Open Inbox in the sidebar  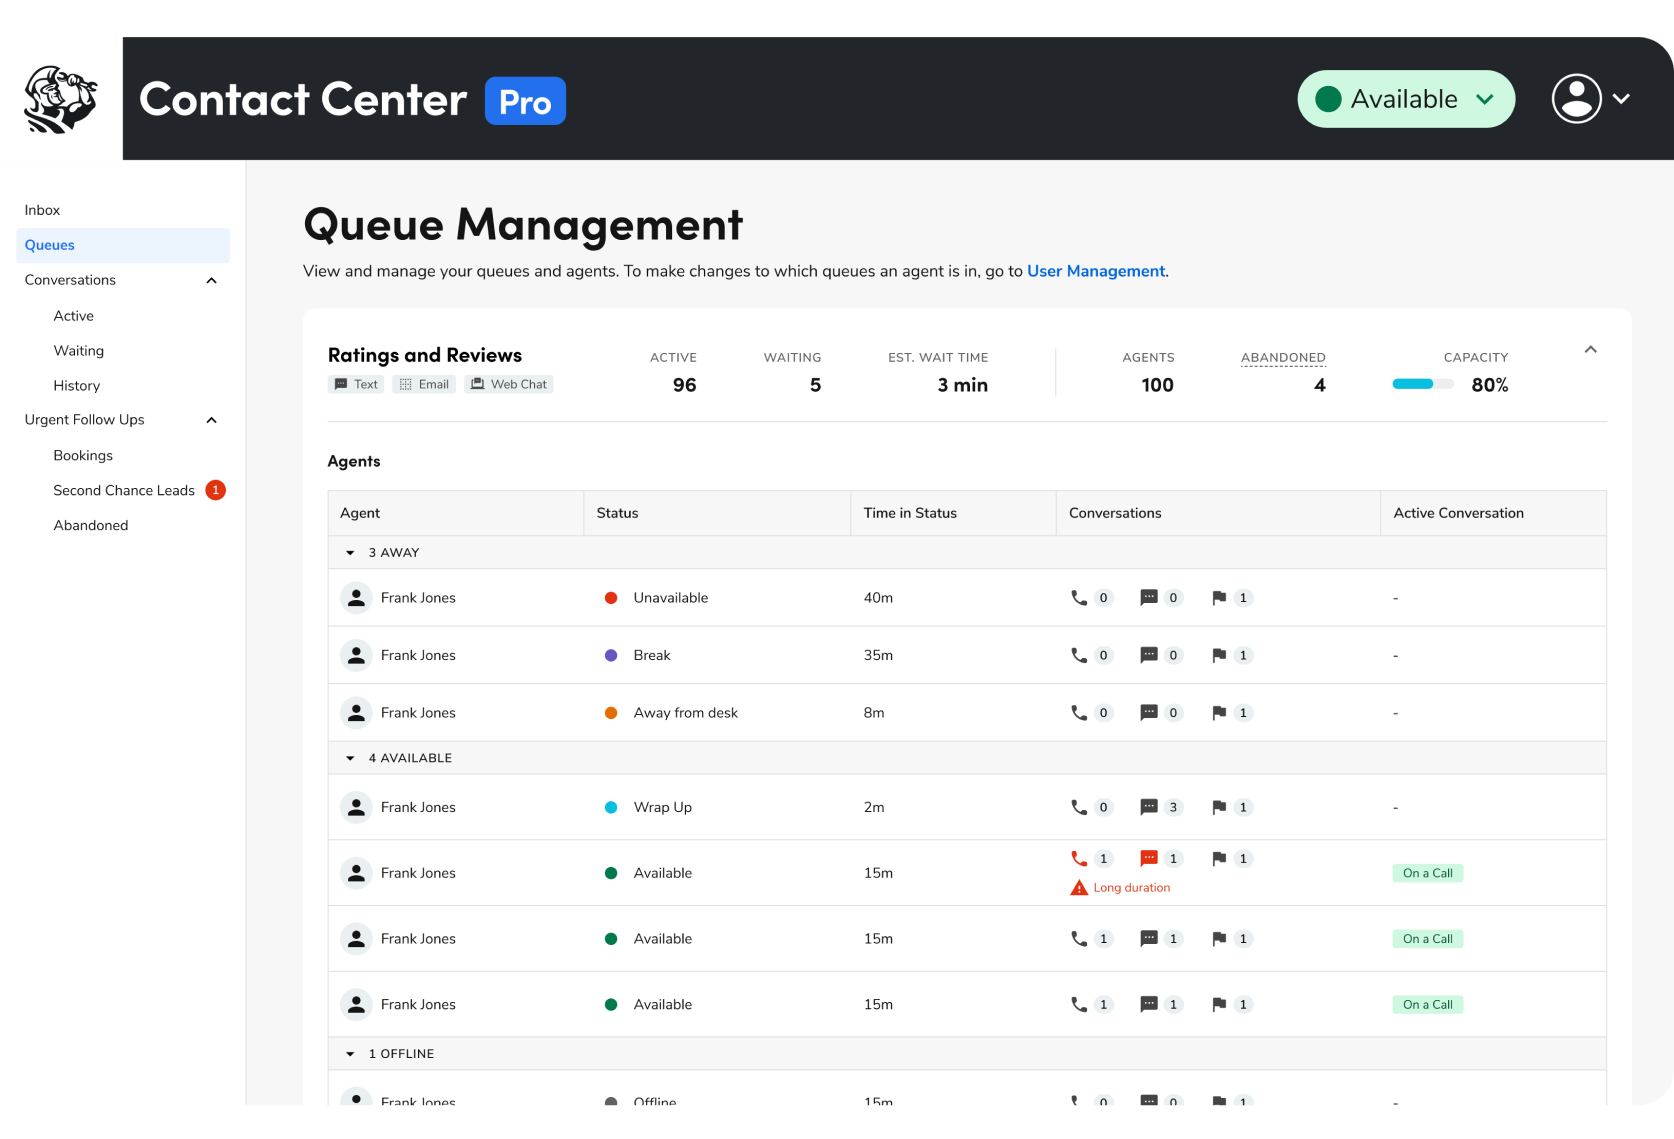[x=42, y=210]
